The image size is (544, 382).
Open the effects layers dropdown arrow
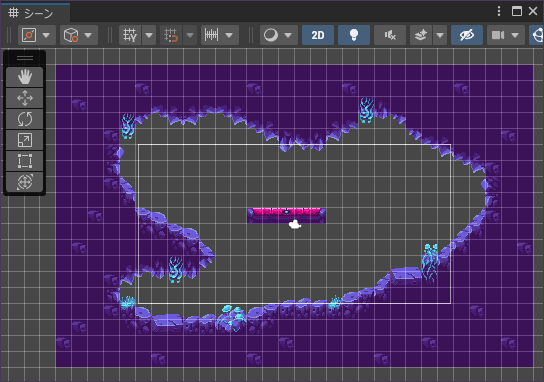tap(440, 35)
